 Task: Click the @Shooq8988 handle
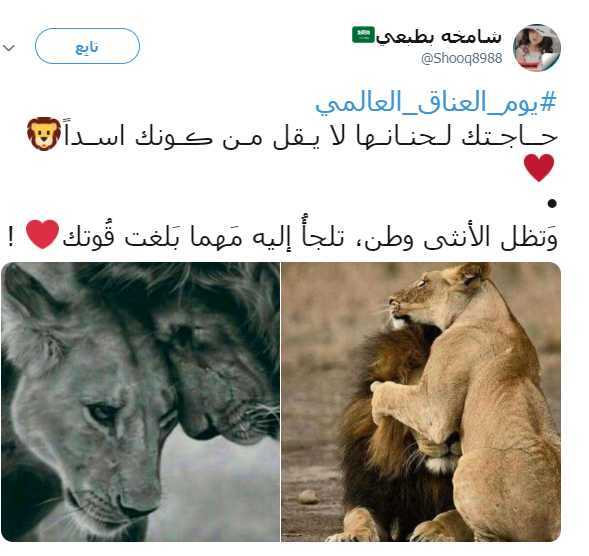tap(461, 58)
